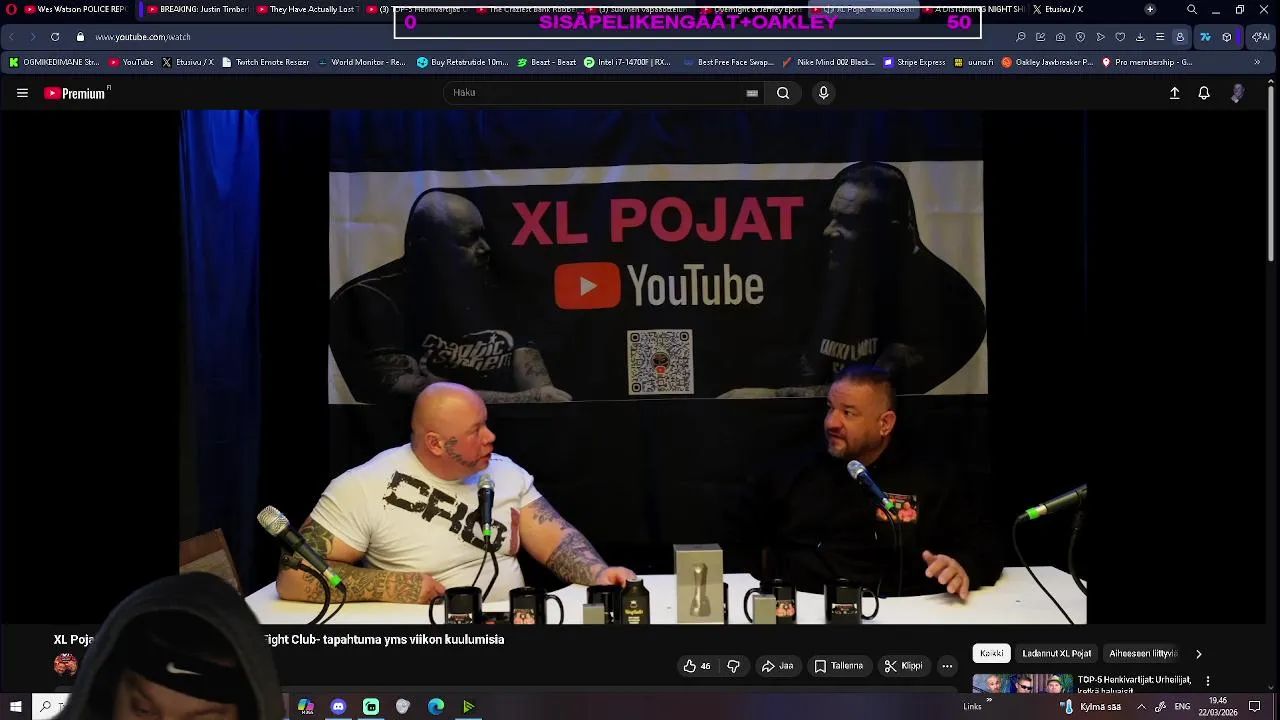Go to YouTube Premium home logo
The width and height of the screenshot is (1280, 720).
click(75, 93)
